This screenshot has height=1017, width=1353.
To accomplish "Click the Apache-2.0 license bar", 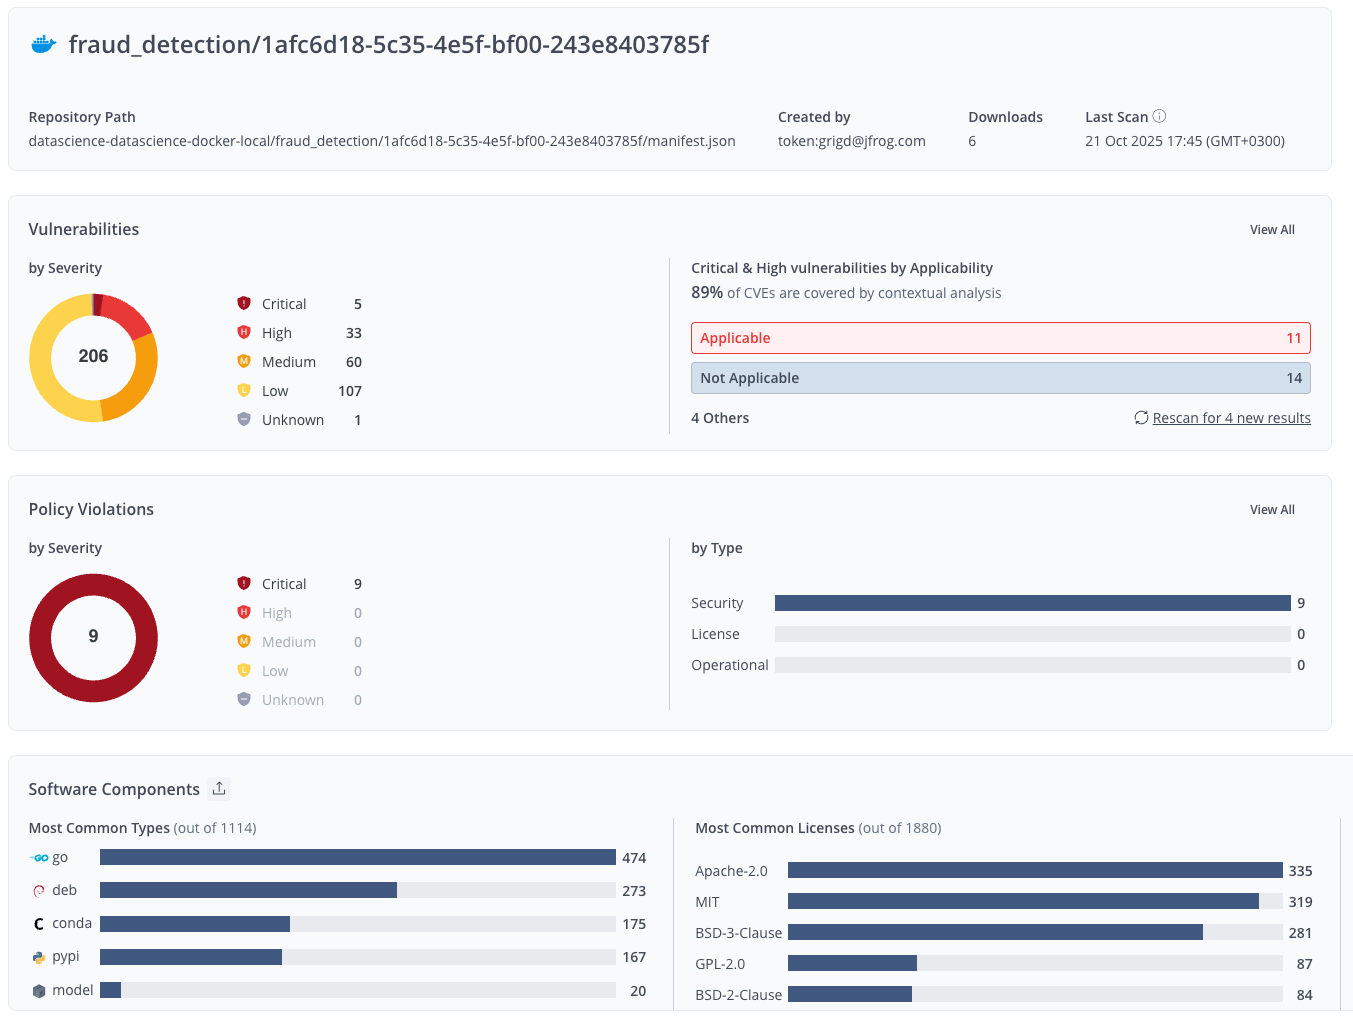I will click(1034, 871).
